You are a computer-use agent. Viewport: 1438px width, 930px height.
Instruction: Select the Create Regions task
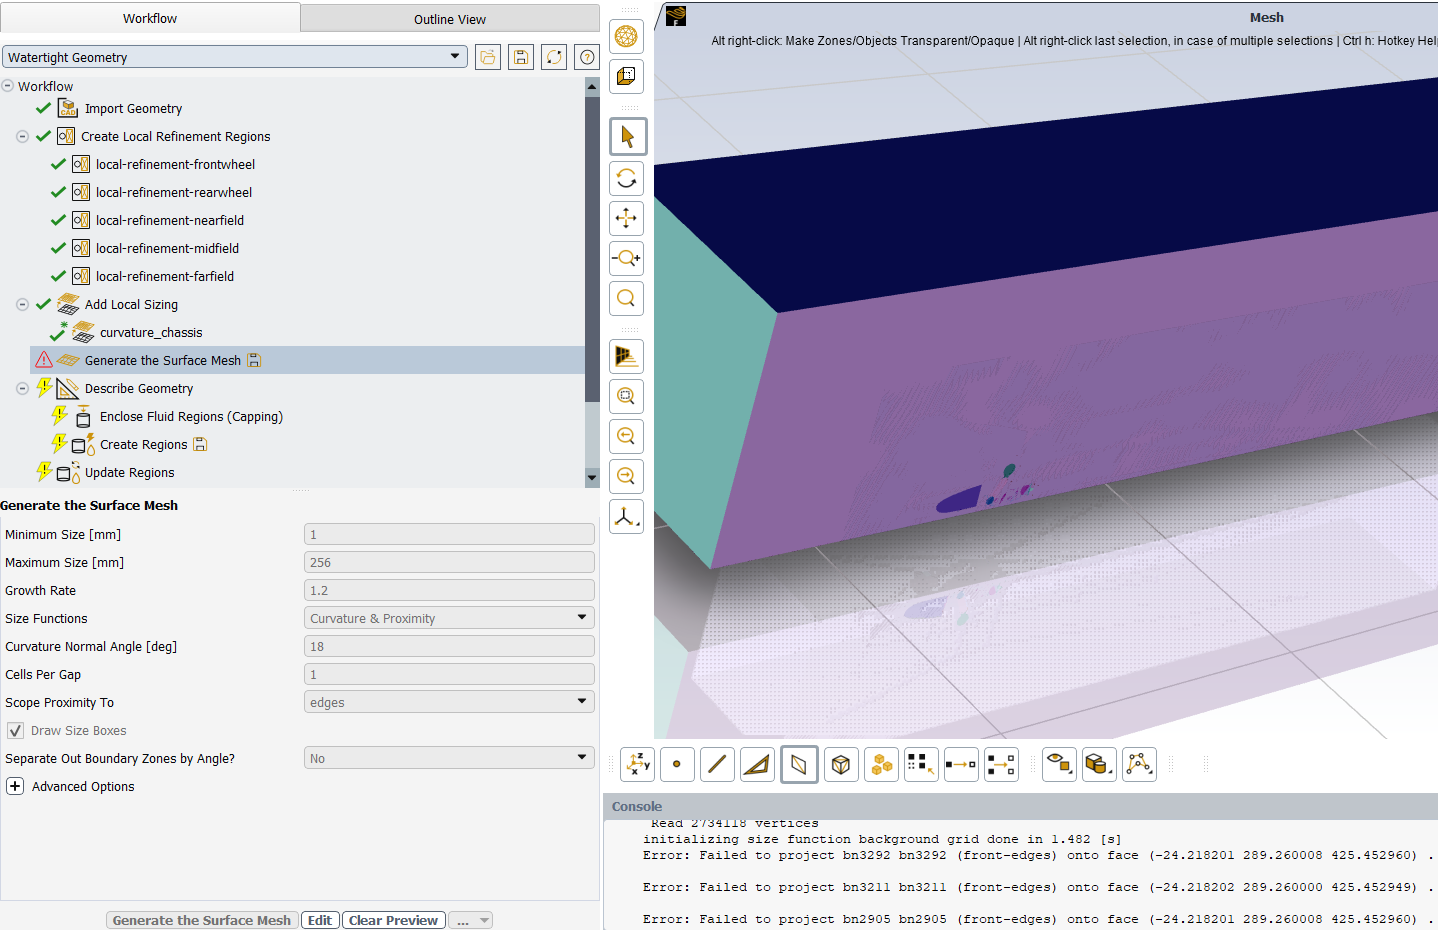tap(143, 444)
